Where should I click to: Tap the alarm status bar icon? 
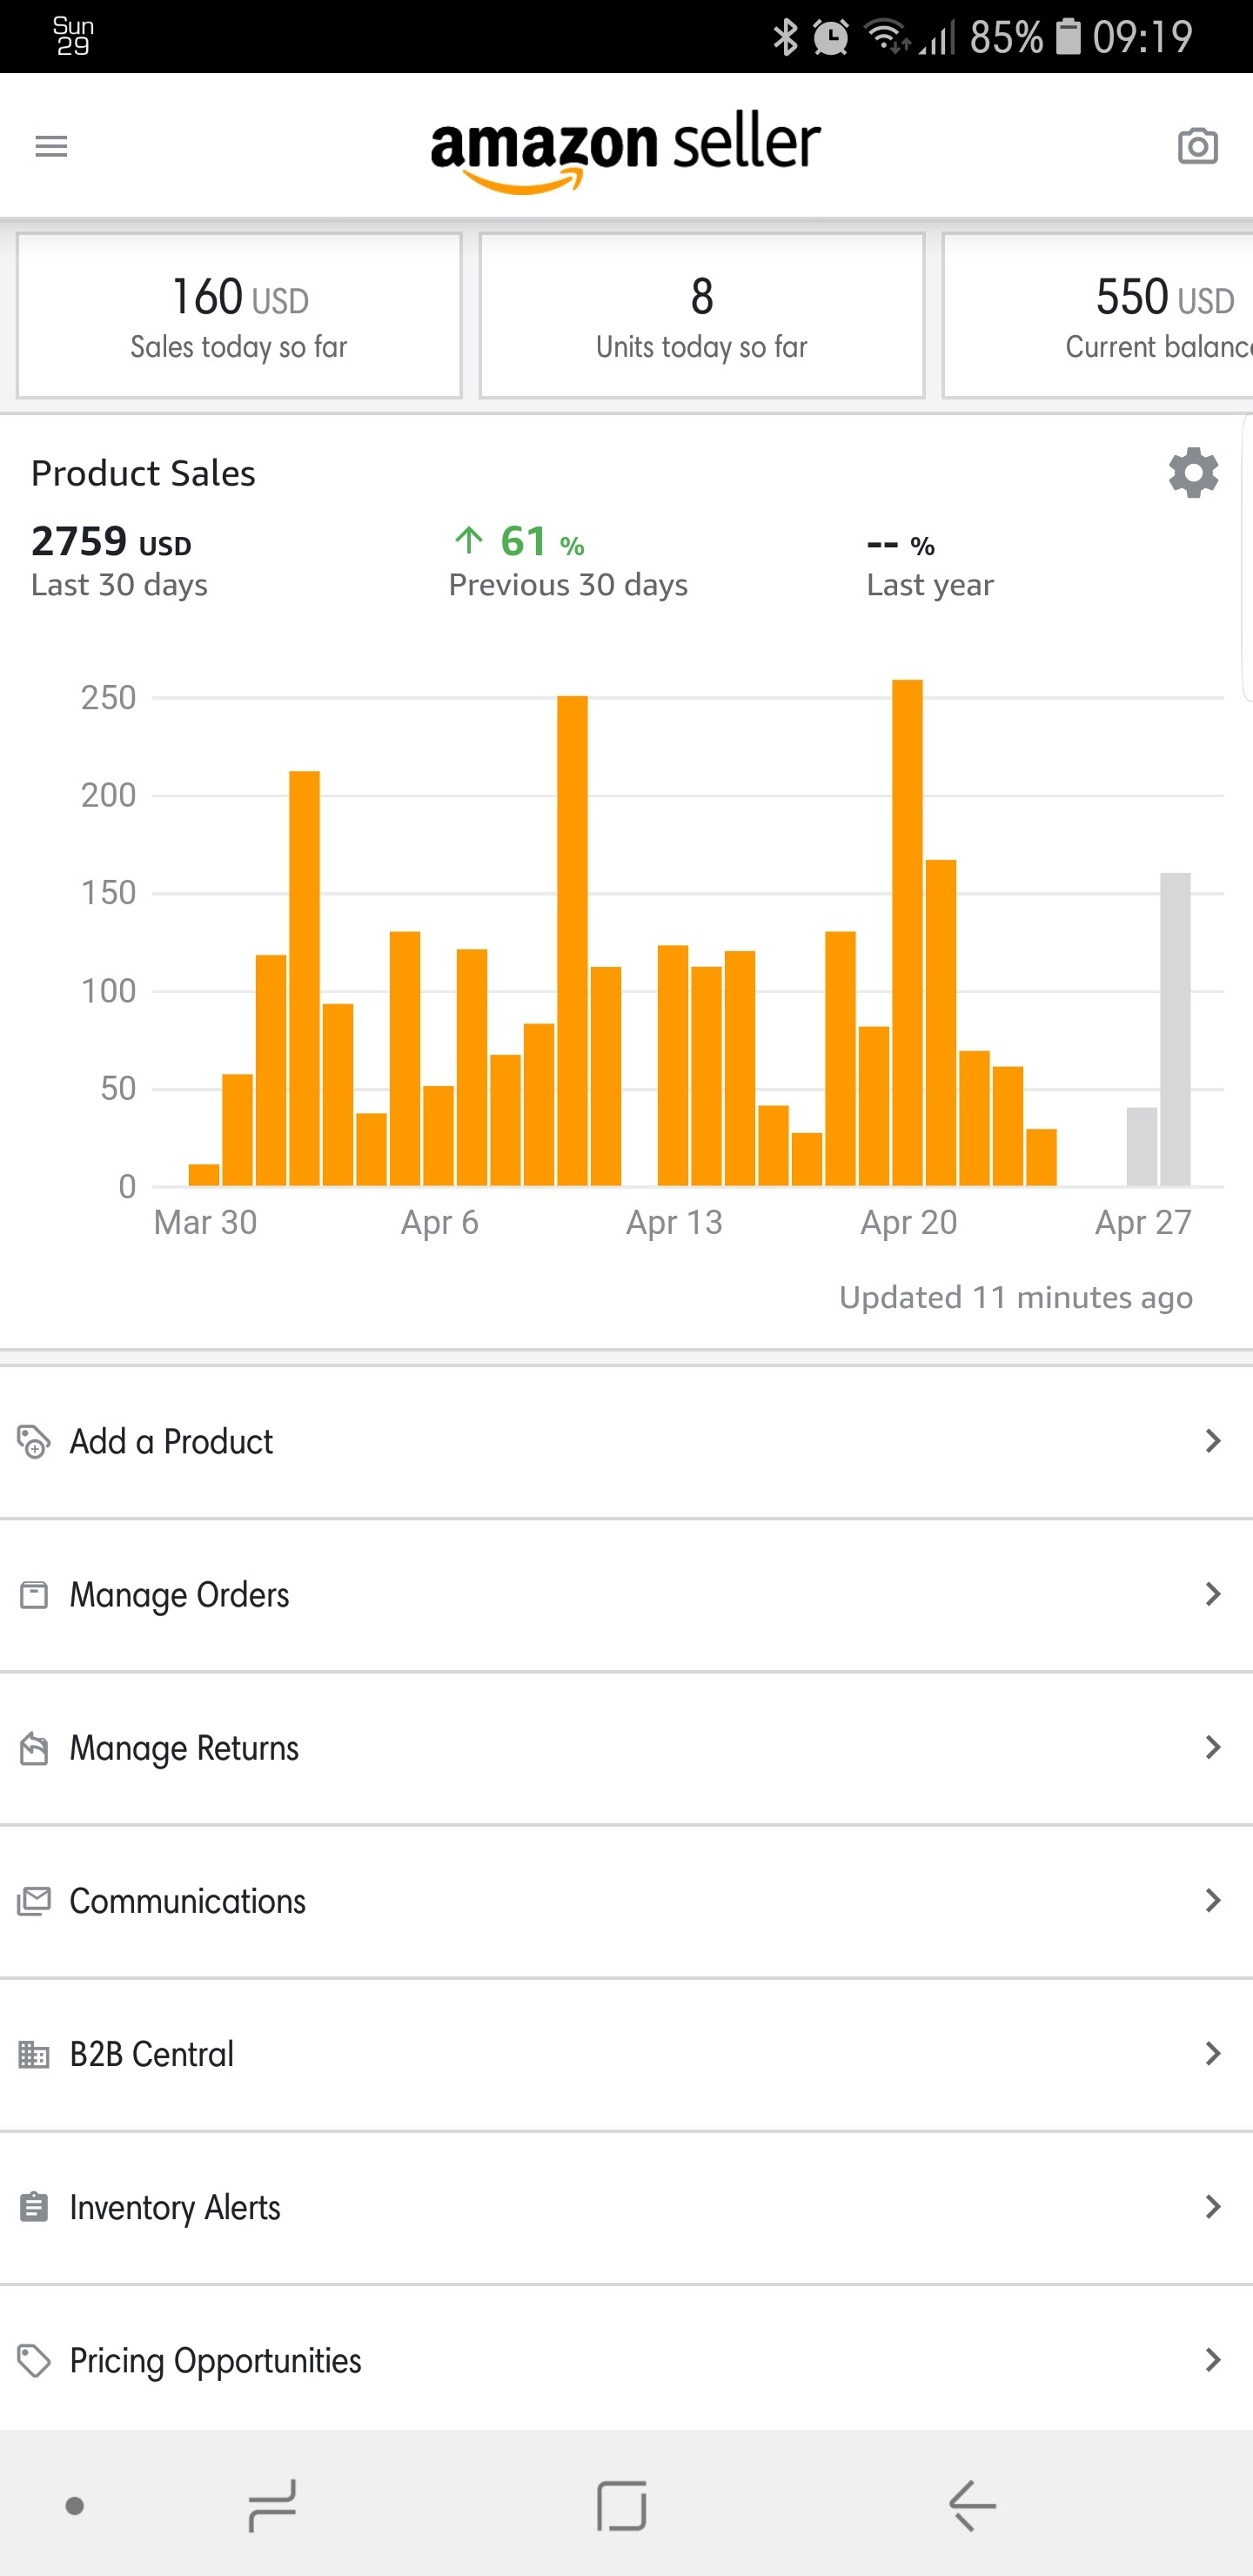pos(830,37)
